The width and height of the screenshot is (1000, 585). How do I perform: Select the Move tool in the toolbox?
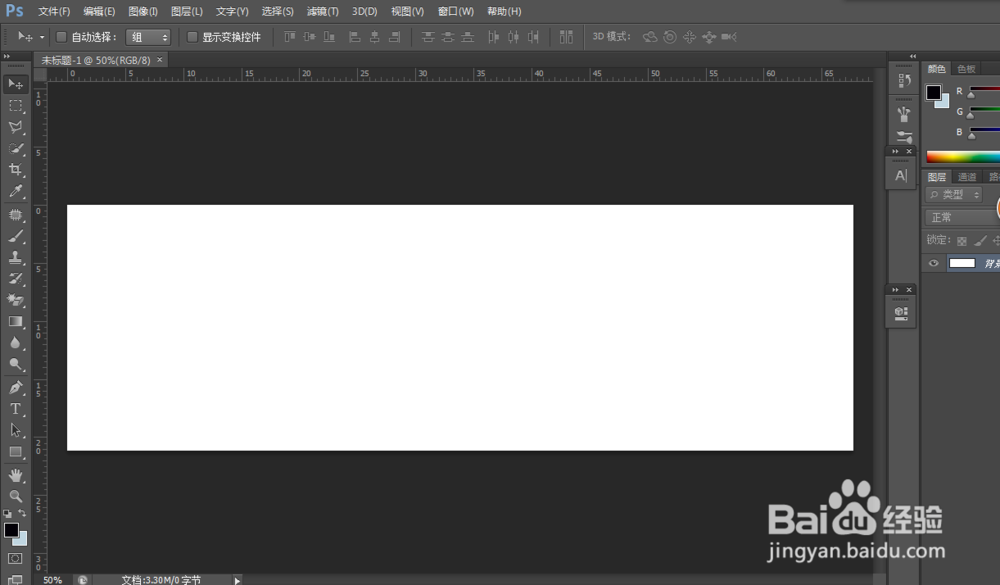(15, 84)
